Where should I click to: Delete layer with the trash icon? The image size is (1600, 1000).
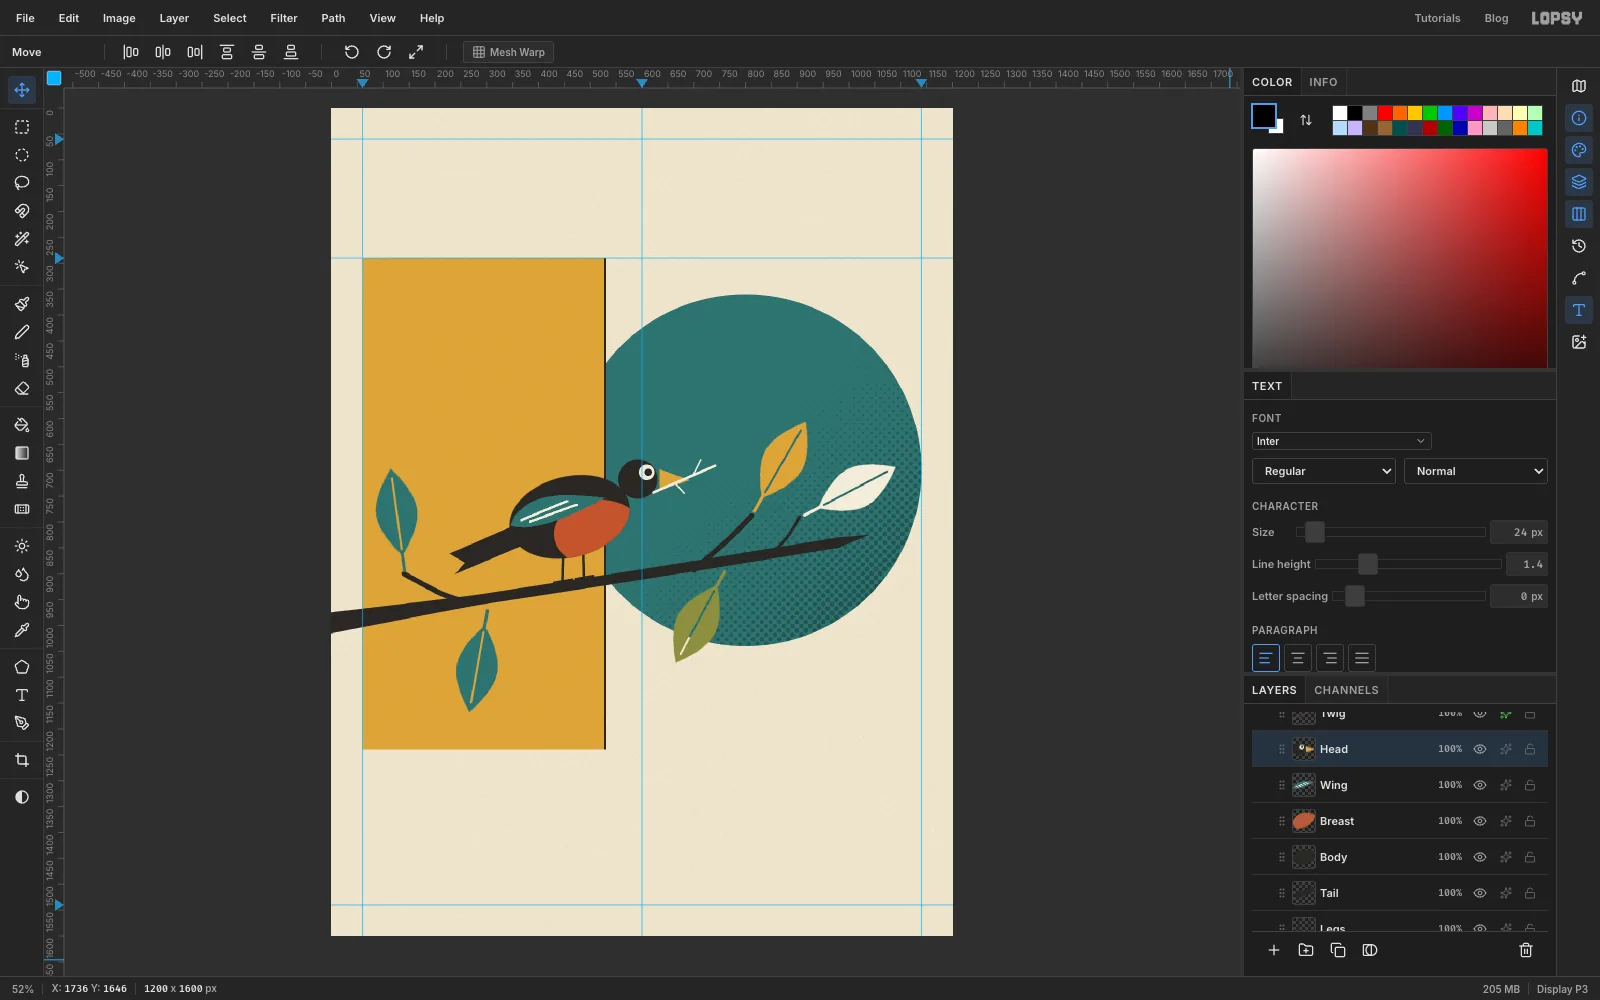(1526, 950)
